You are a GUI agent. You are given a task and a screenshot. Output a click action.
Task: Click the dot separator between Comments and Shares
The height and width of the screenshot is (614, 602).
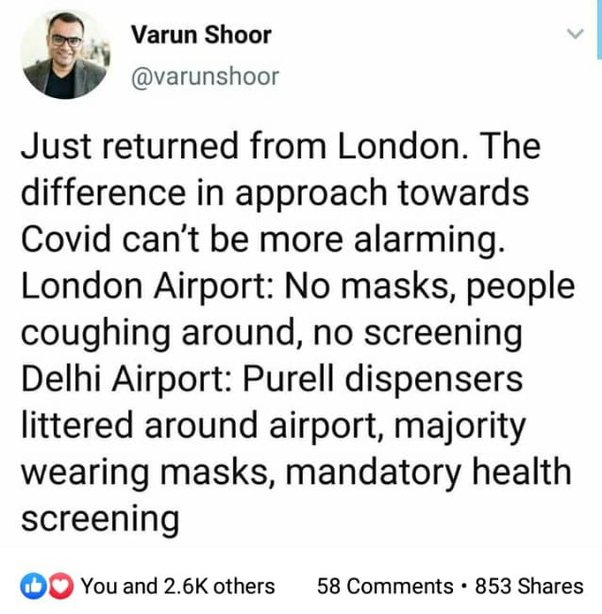[464, 587]
